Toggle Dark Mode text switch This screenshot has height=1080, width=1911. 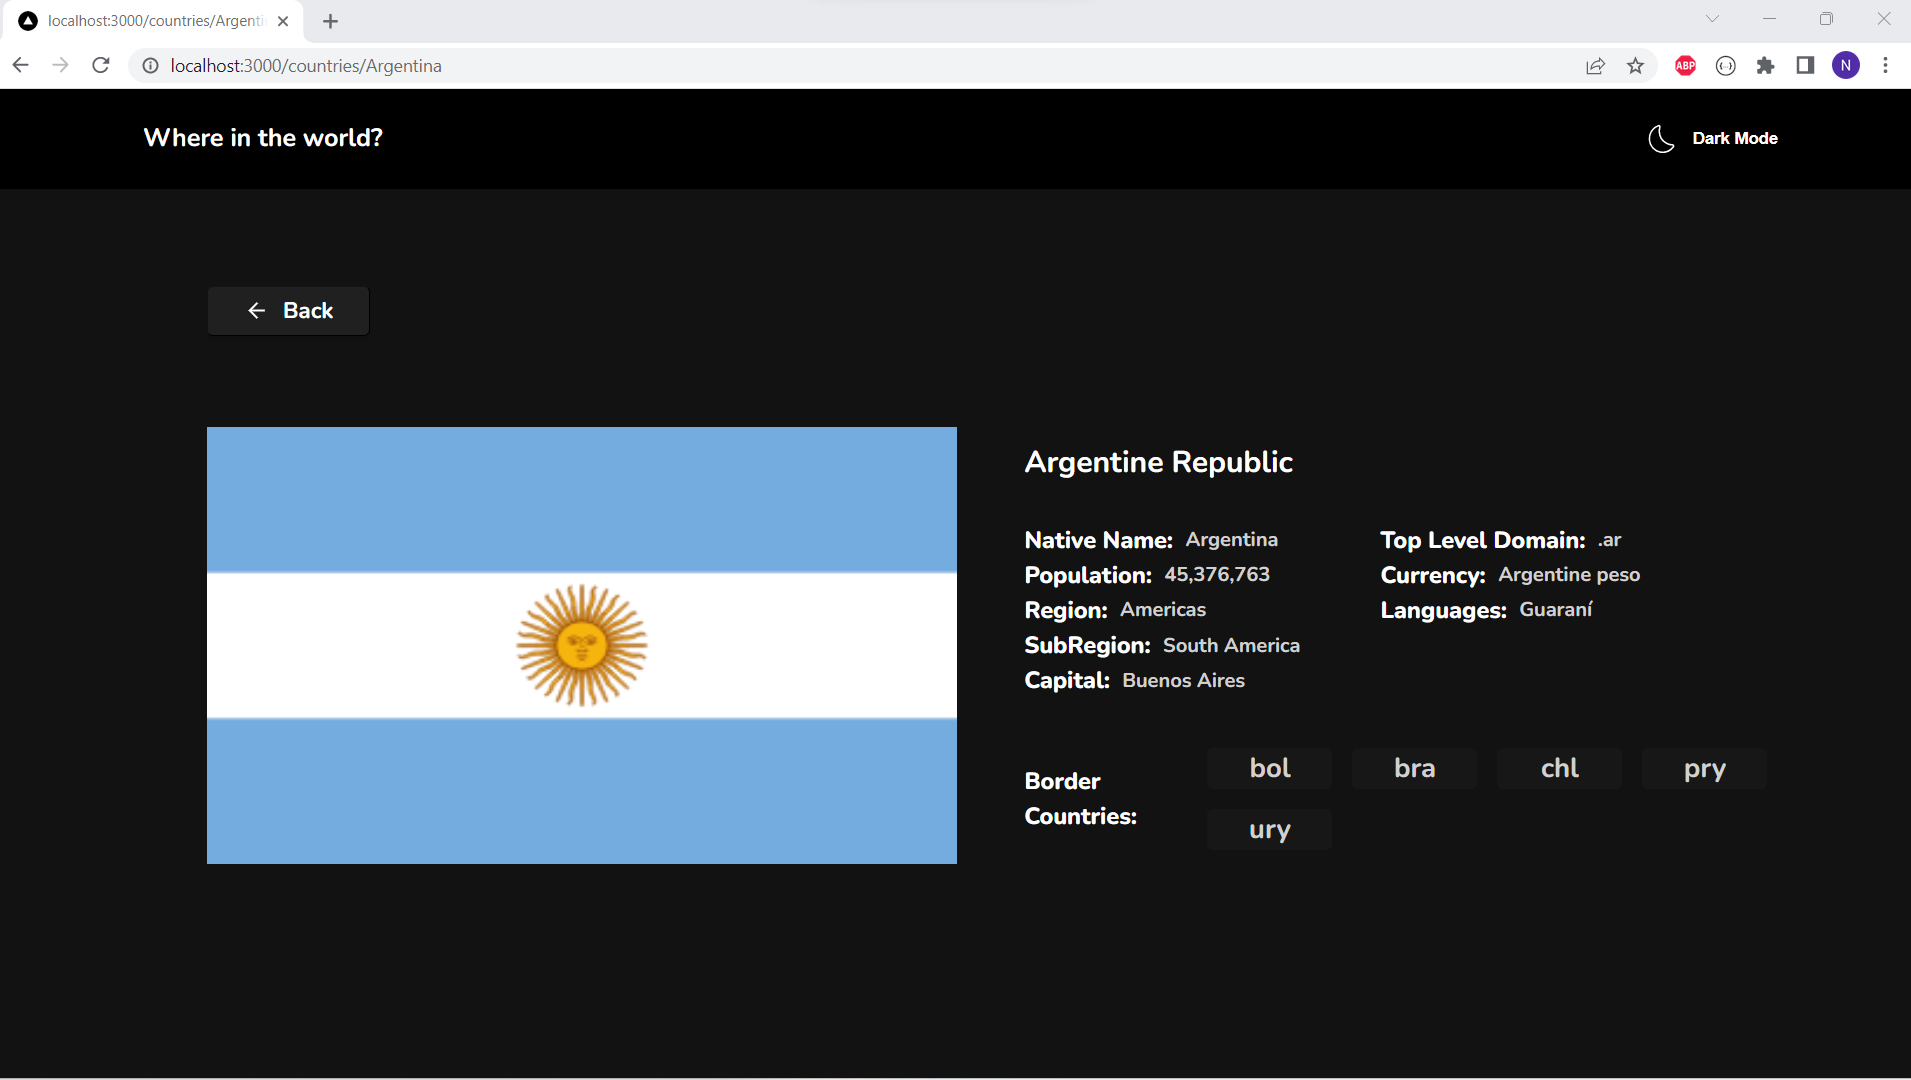point(1734,139)
